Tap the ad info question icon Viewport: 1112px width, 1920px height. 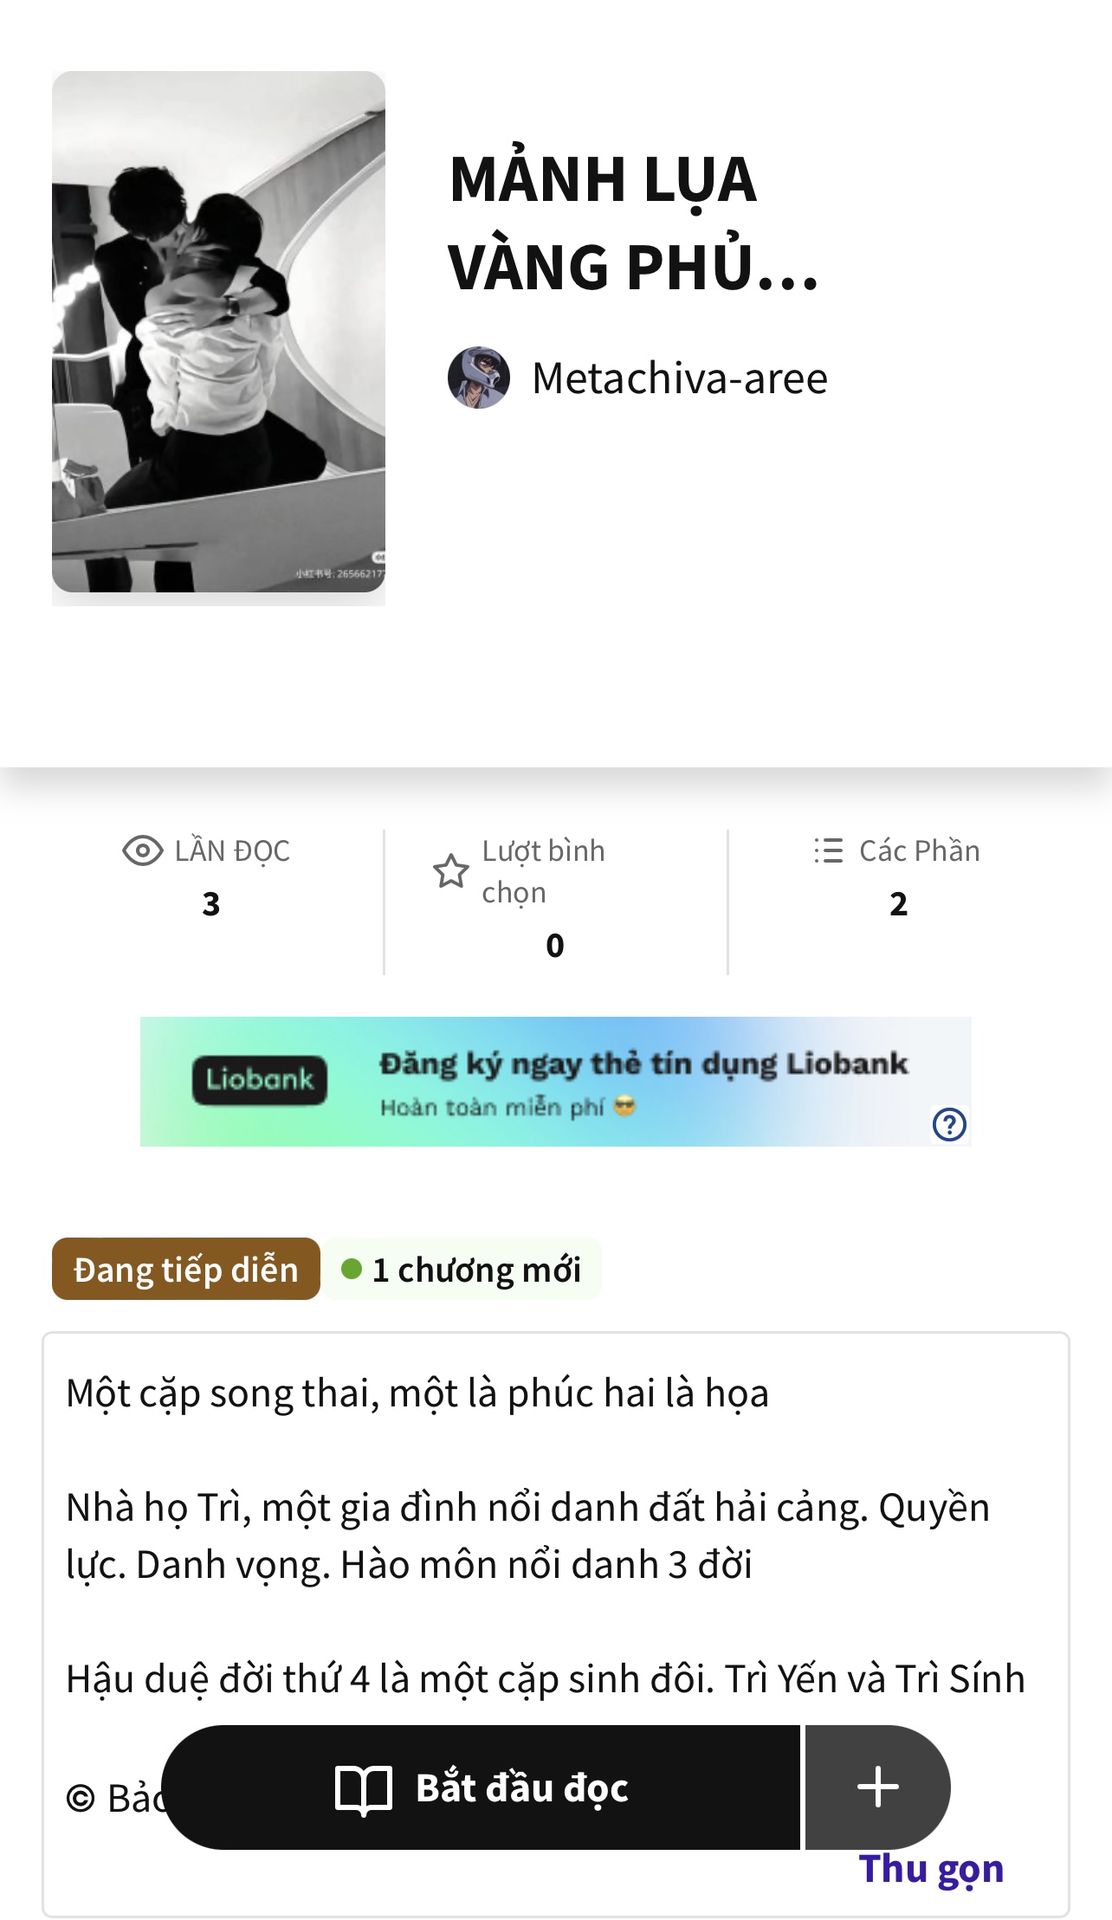pyautogui.click(x=949, y=1124)
